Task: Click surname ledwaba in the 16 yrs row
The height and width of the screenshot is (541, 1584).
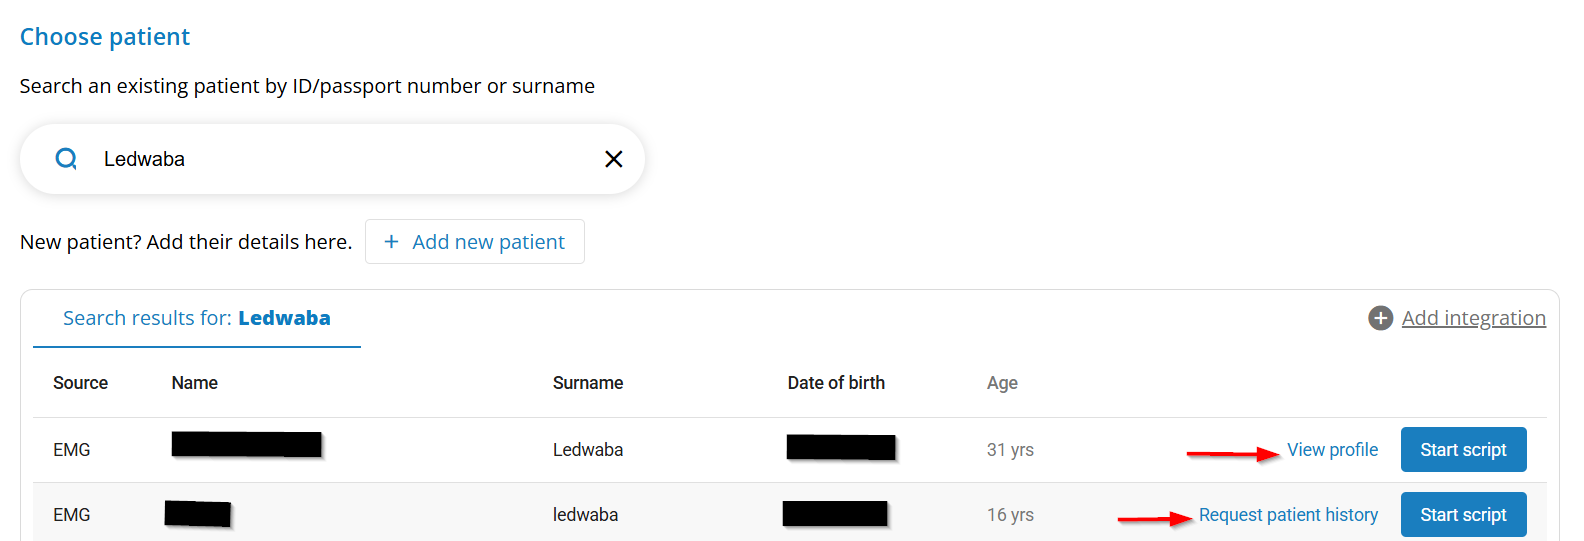Action: click(585, 515)
